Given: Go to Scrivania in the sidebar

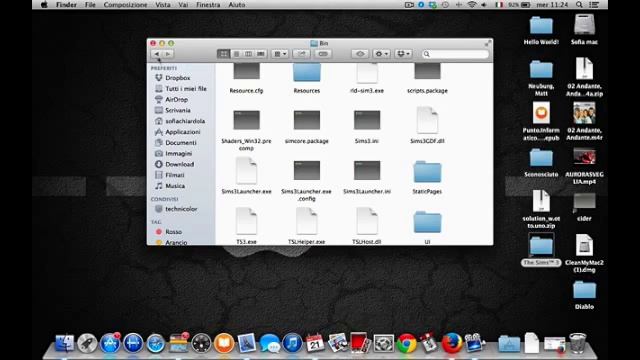Looking at the screenshot, I should pos(178,110).
